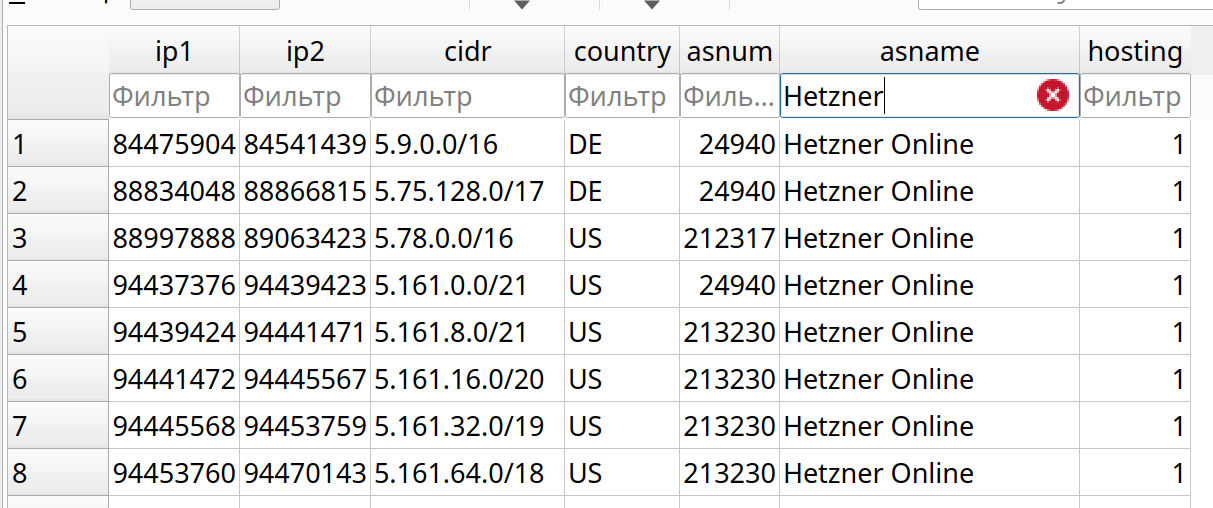Viewport: 1213px width, 508px height.
Task: Focus the country filter field
Action: pyautogui.click(x=622, y=96)
